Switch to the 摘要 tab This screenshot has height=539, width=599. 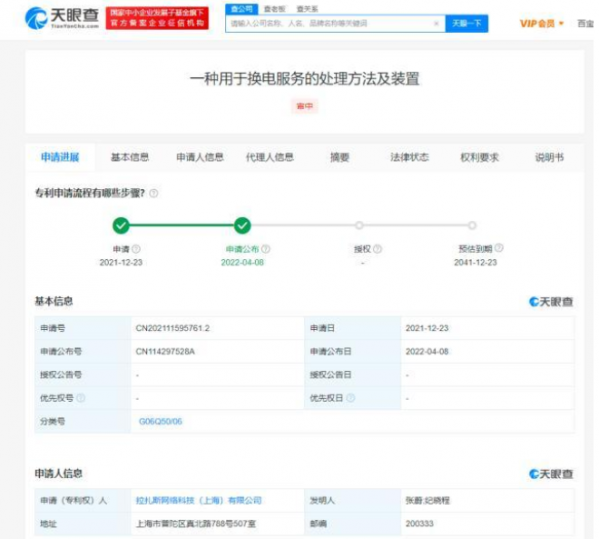click(340, 157)
